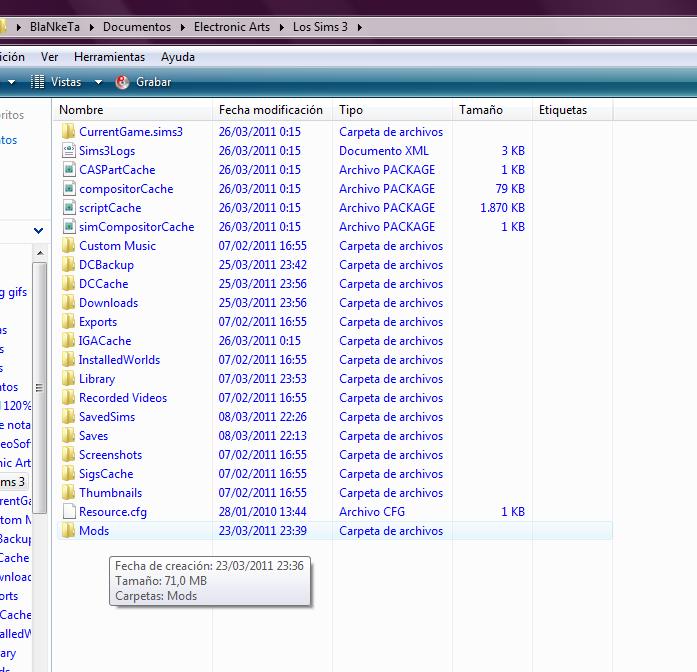Expand breadcrumb arrow after Electronic Arts
The image size is (697, 672).
point(281,27)
